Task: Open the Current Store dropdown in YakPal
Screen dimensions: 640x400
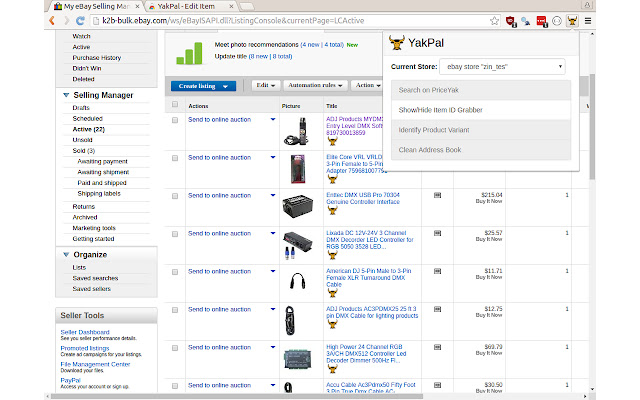Action: (x=502, y=67)
